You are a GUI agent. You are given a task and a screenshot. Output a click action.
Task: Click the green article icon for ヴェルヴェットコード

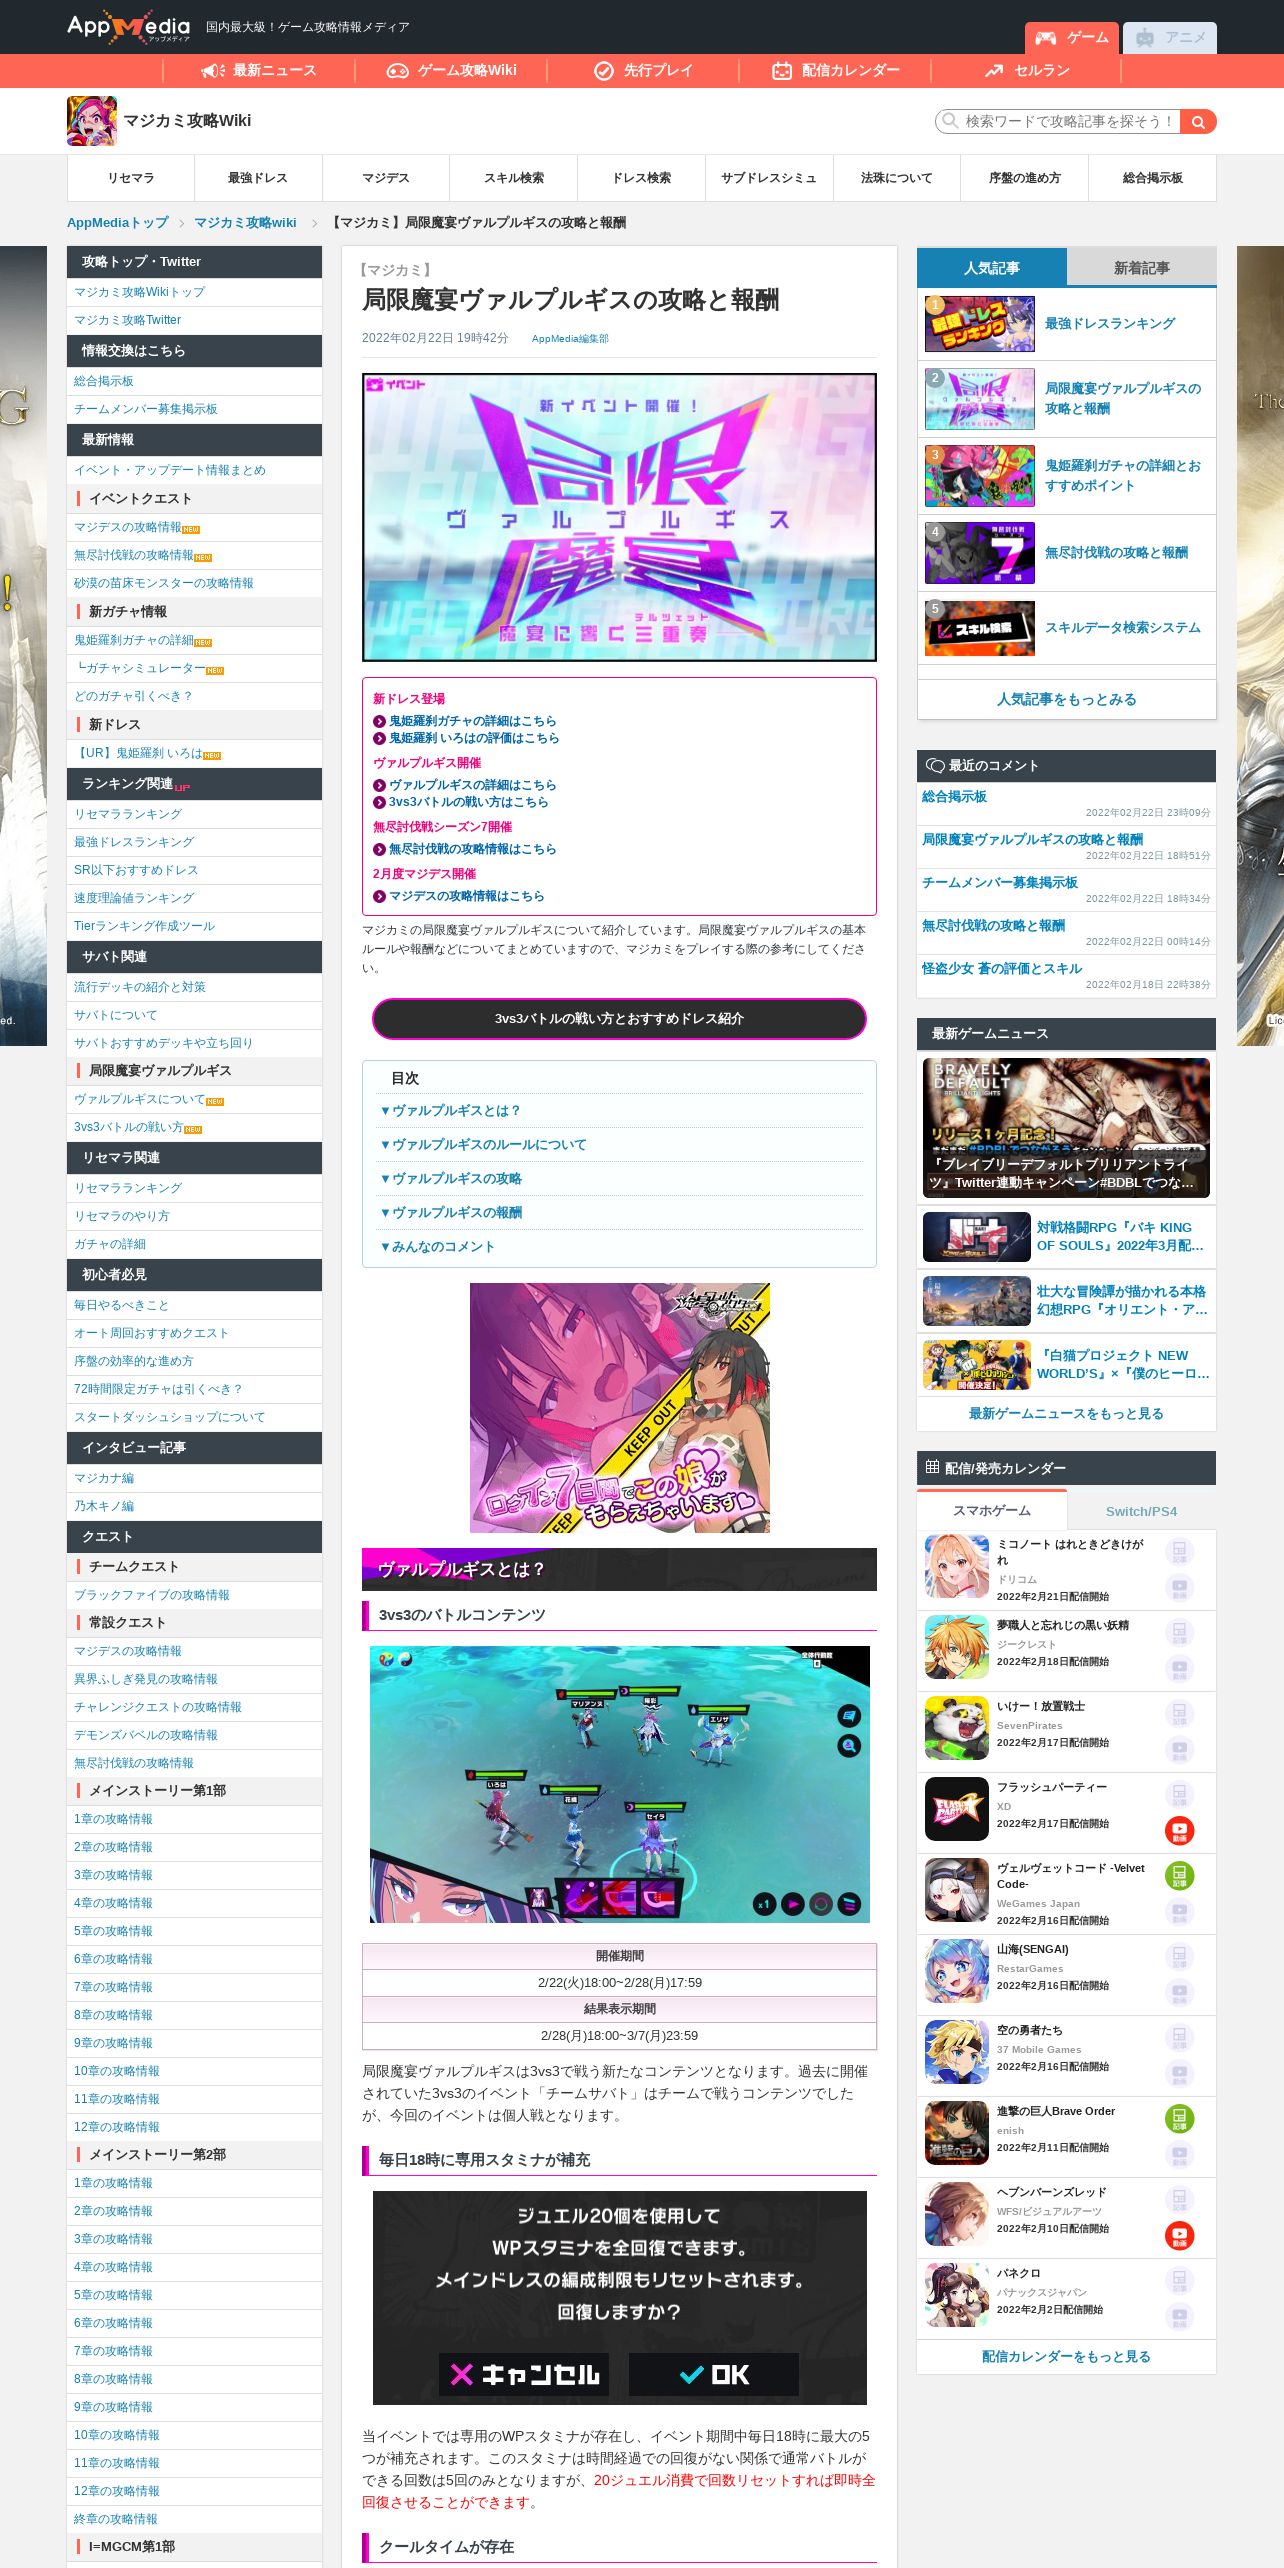point(1180,1876)
